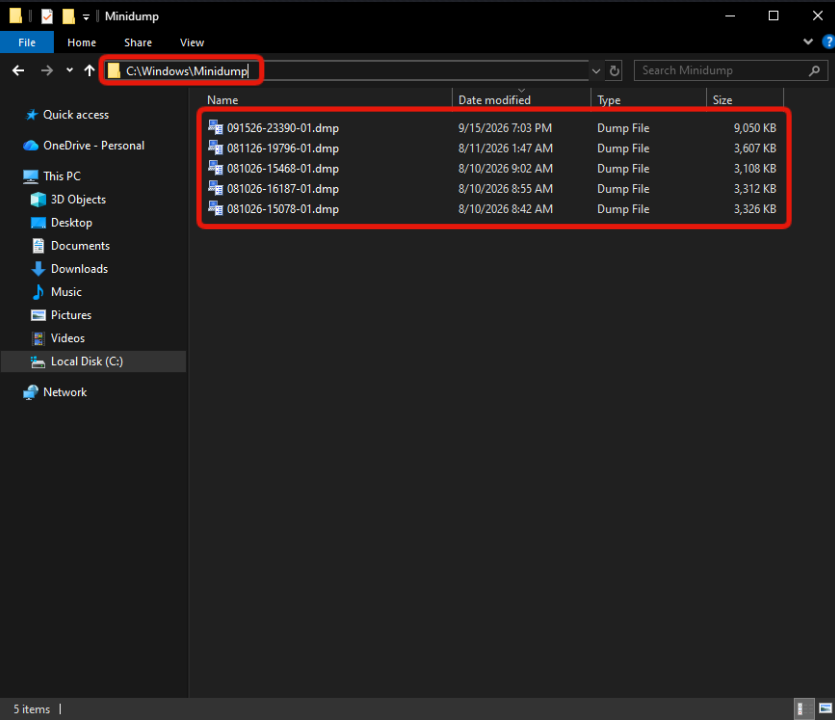Image resolution: width=835 pixels, height=720 pixels.
Task: Open OneDrive - Personal in sidebar
Action: [94, 145]
